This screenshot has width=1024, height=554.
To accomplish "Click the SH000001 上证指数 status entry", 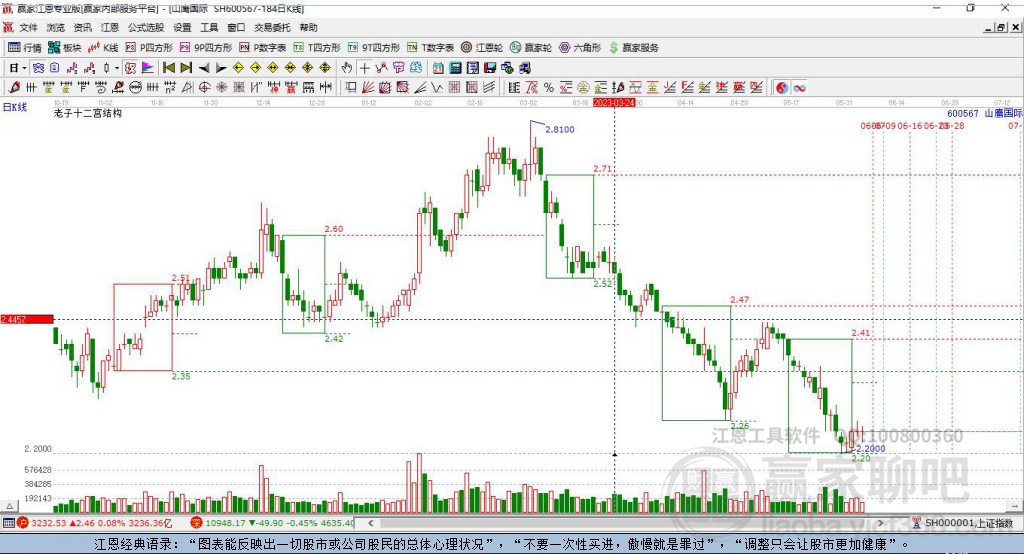I will [x=964, y=523].
